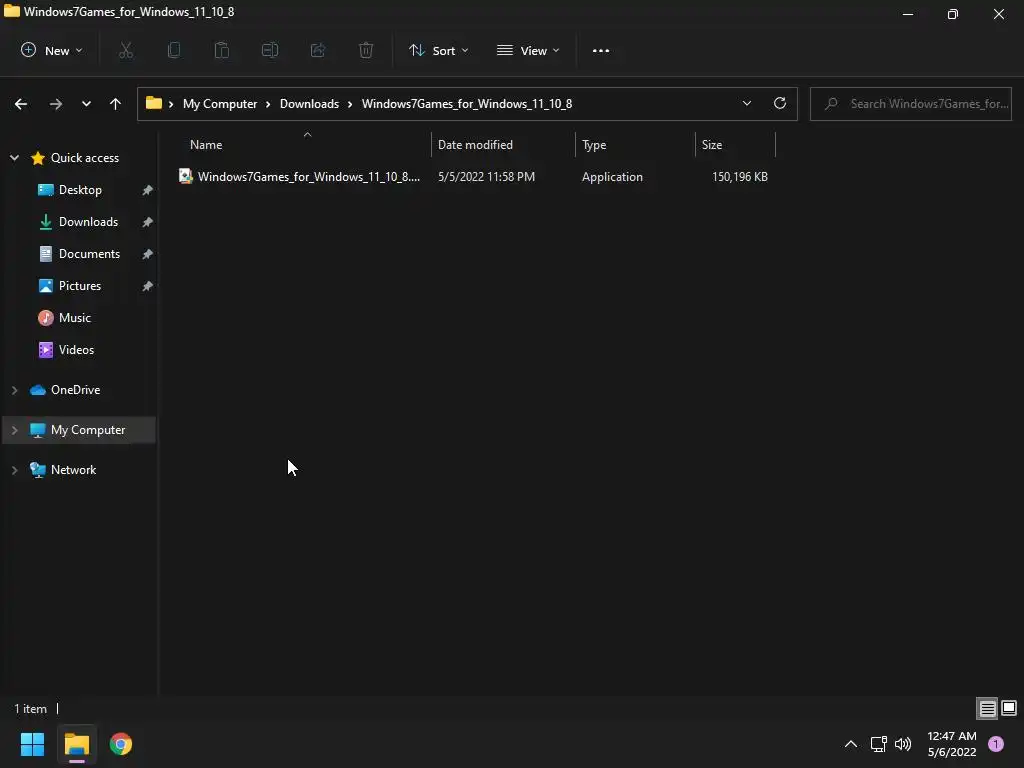Click the pin icon next to Downloads
Screen dimensions: 1024x768
[148, 222]
